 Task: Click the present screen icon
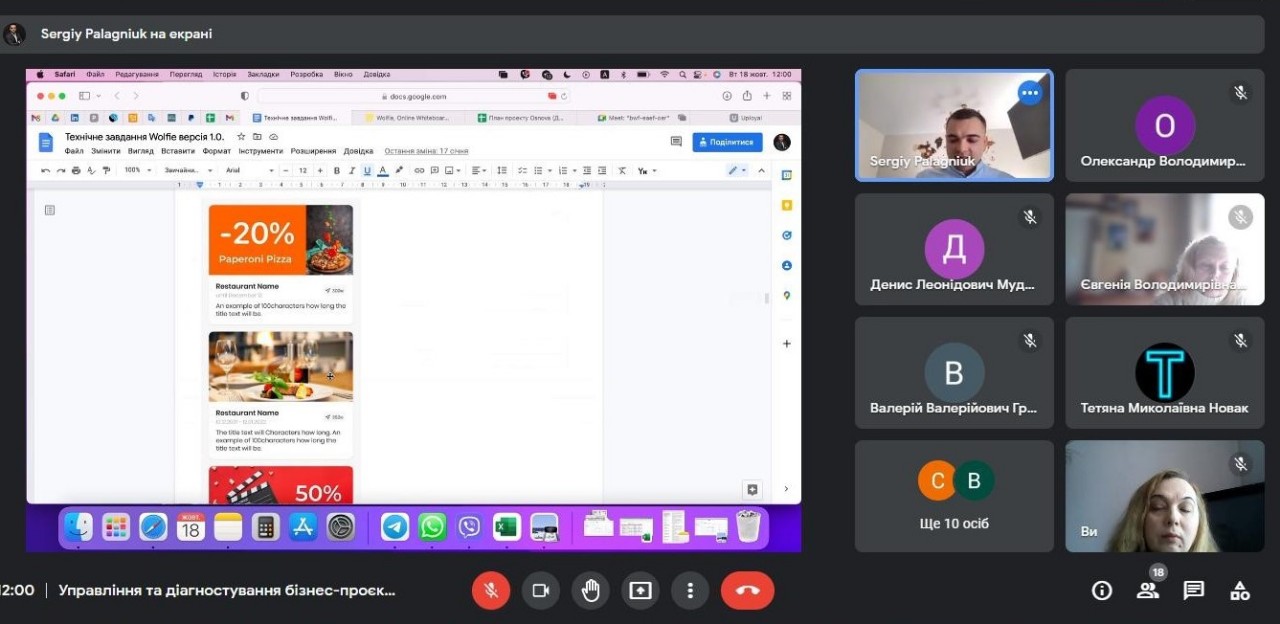[x=640, y=590]
